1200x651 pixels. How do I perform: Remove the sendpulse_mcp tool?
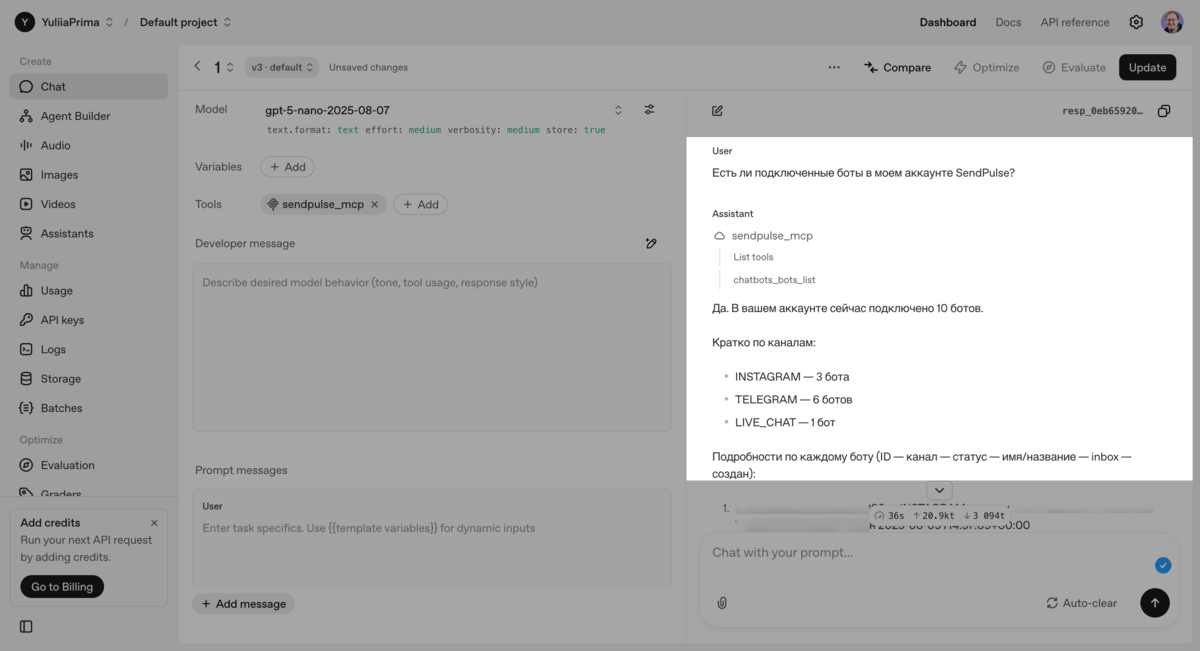point(375,204)
